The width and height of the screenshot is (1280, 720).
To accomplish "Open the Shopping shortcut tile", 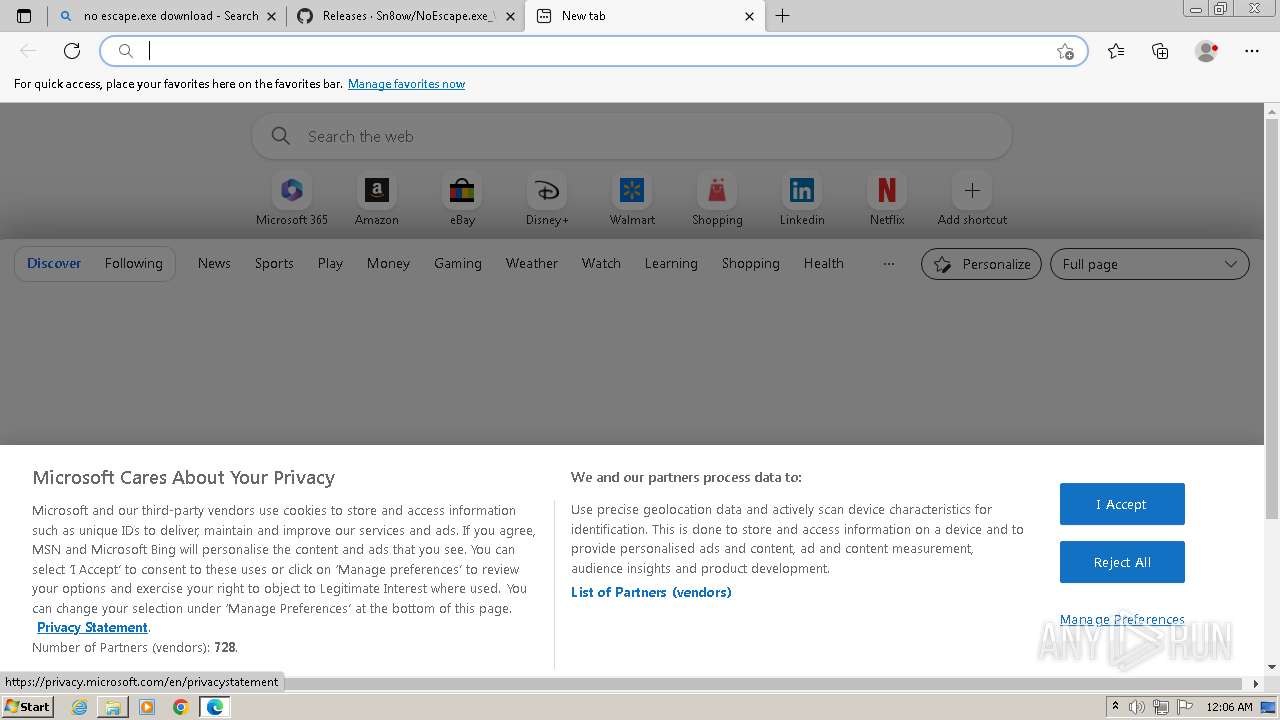I will point(717,199).
